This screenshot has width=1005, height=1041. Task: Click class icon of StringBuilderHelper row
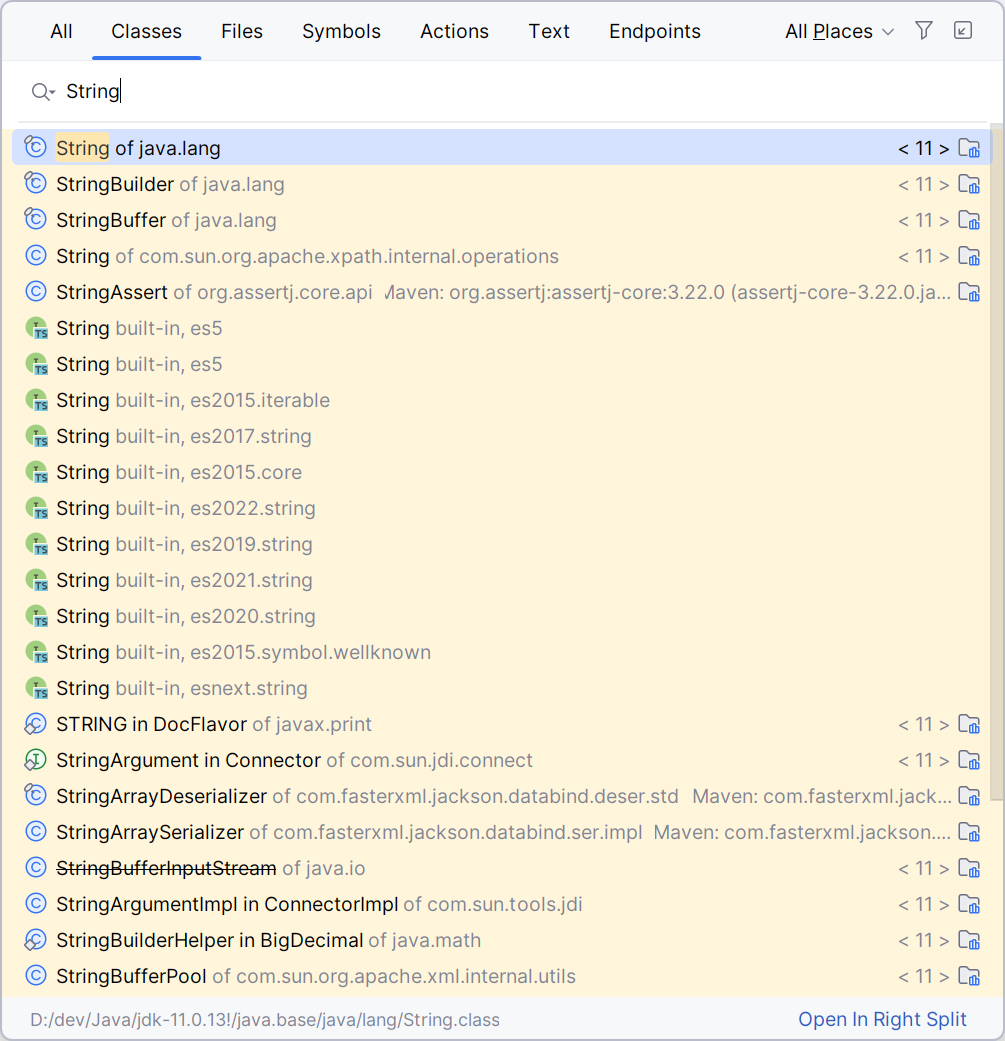click(35, 939)
